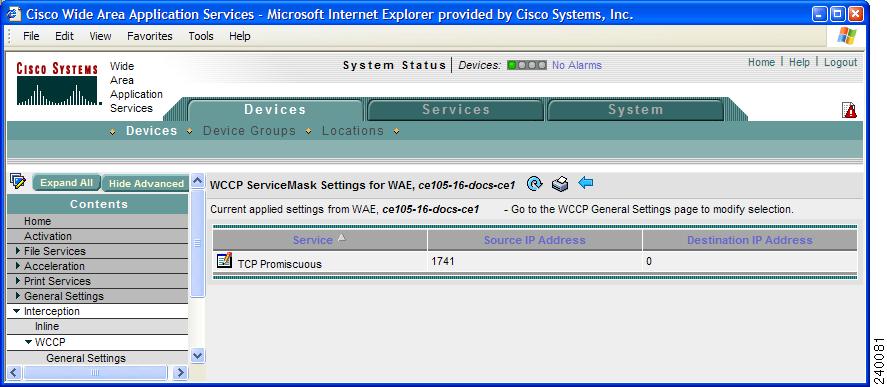Click the Service column sort arrow
The image size is (887, 387).
coord(341,238)
